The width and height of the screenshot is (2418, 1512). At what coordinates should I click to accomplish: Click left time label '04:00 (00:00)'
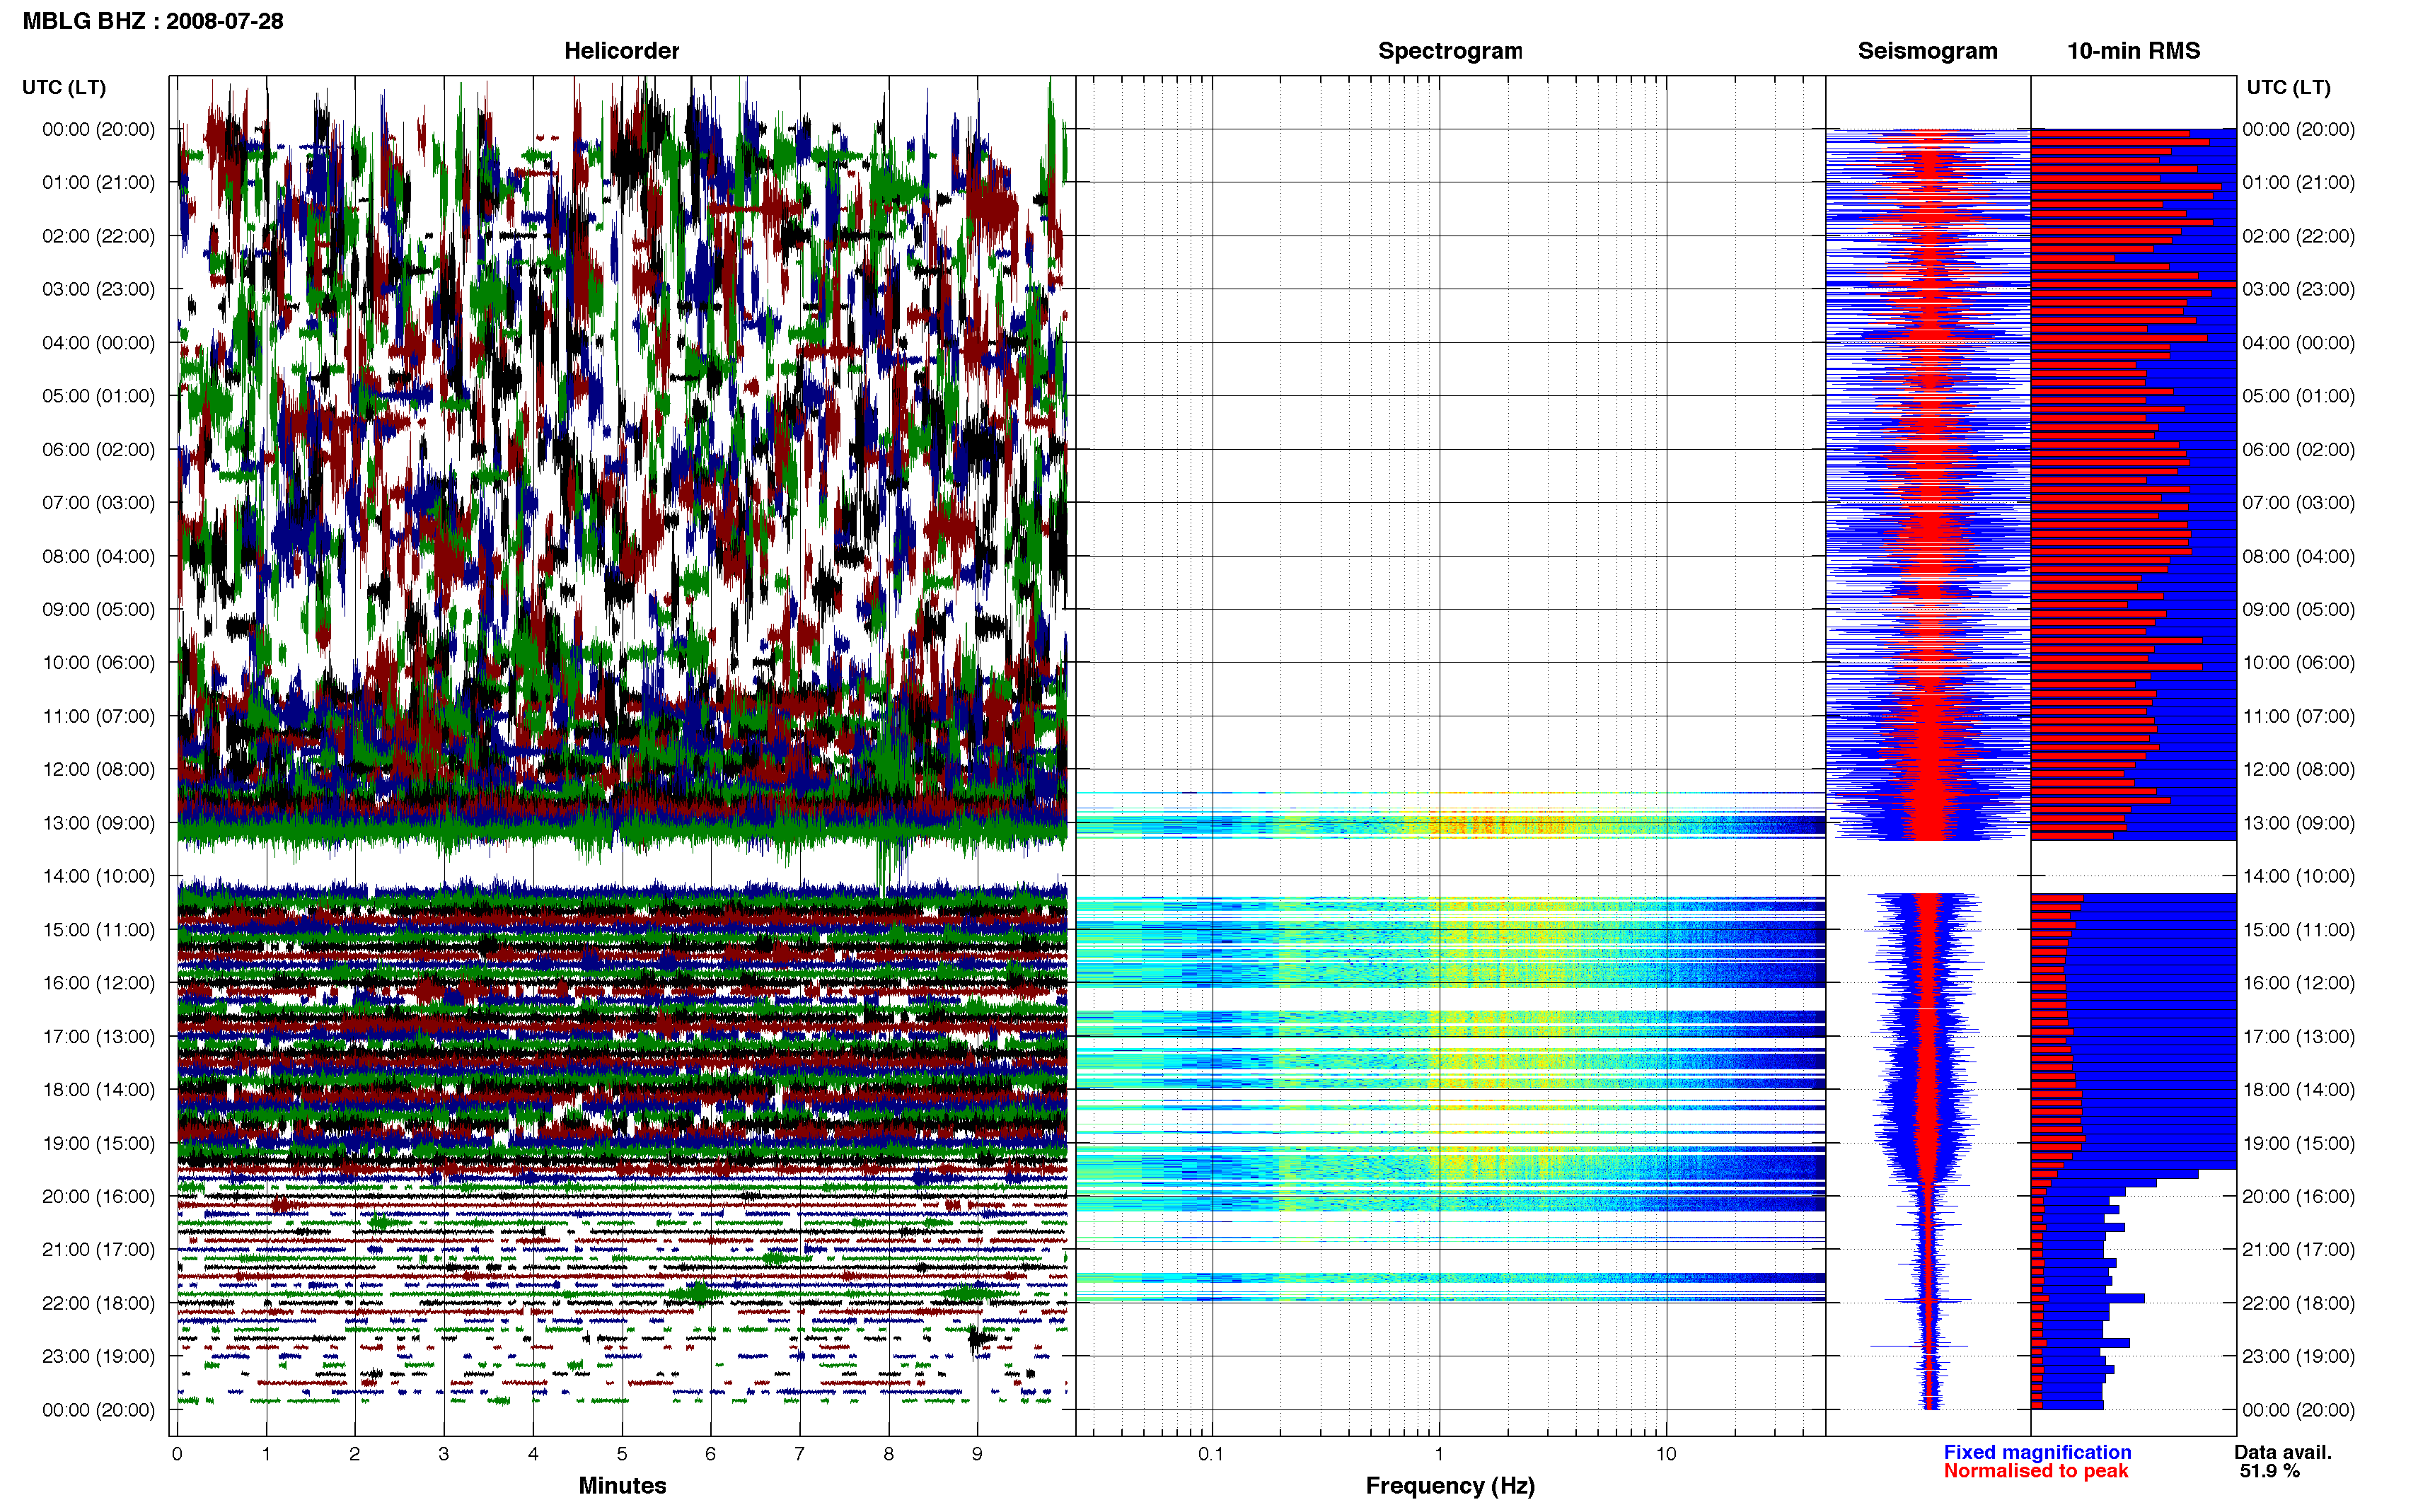pyautogui.click(x=98, y=343)
